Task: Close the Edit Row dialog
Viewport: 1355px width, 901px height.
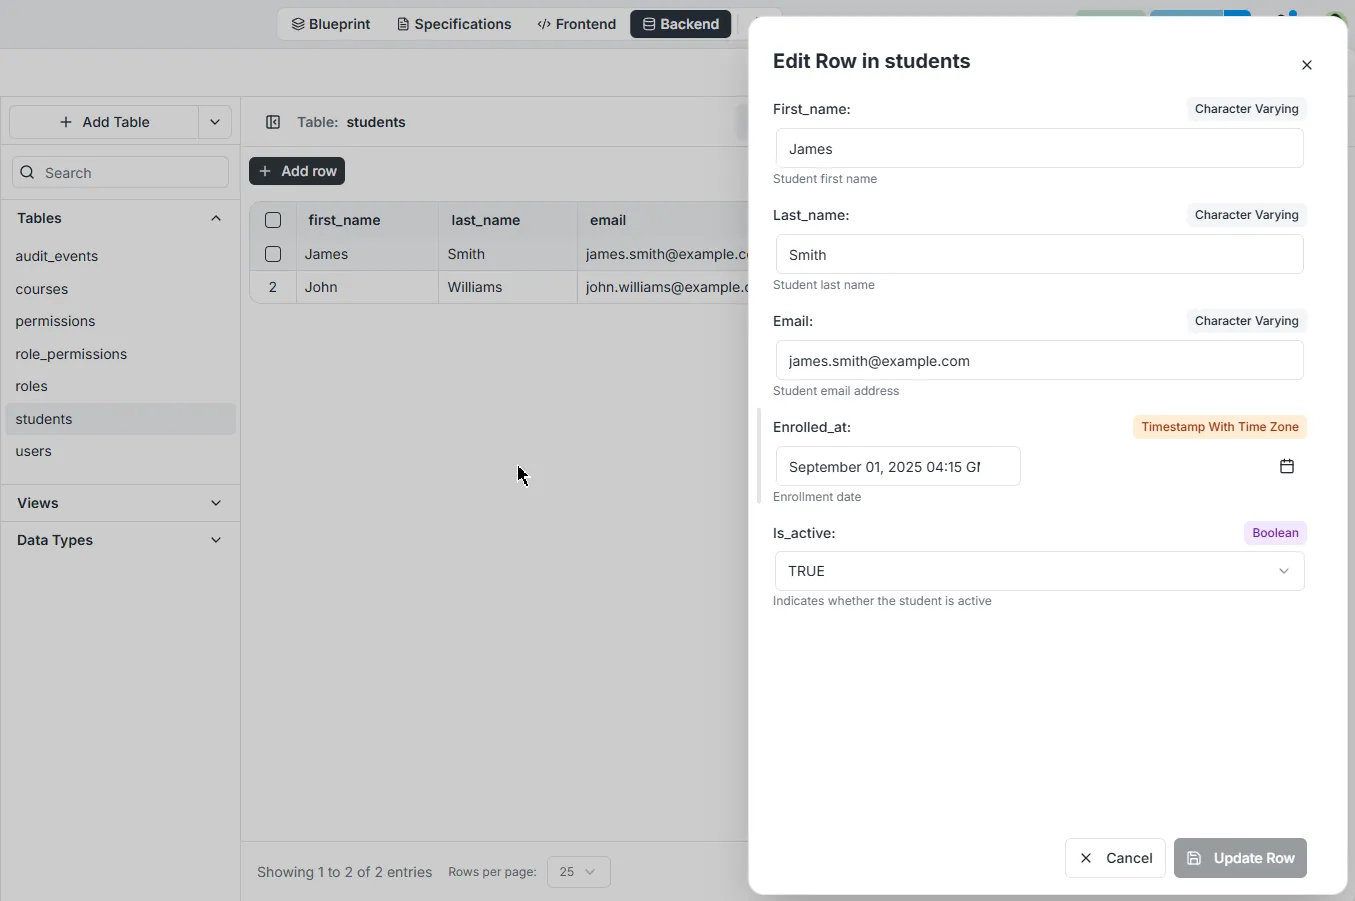Action: coord(1306,65)
